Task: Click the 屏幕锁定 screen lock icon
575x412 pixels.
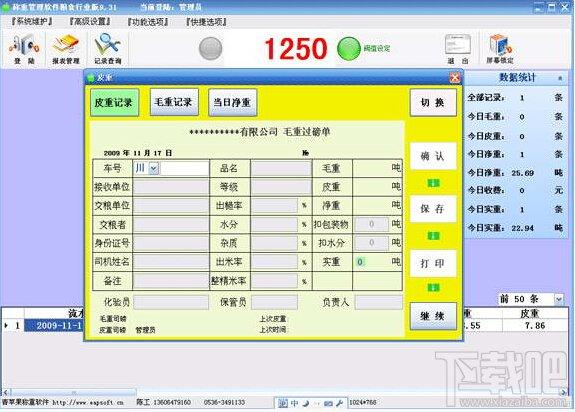Action: coord(500,49)
